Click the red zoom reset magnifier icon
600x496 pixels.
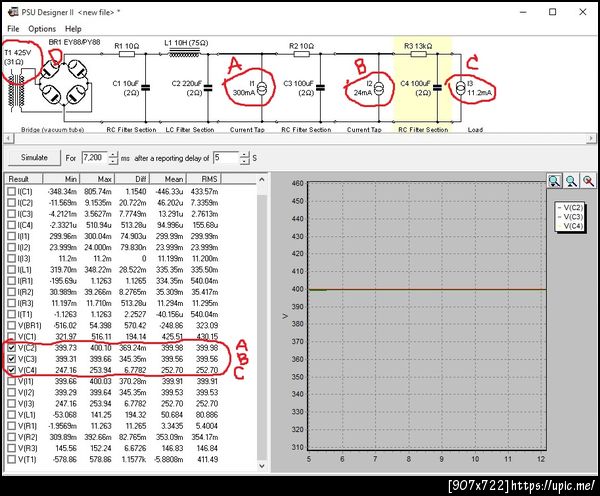click(x=588, y=180)
